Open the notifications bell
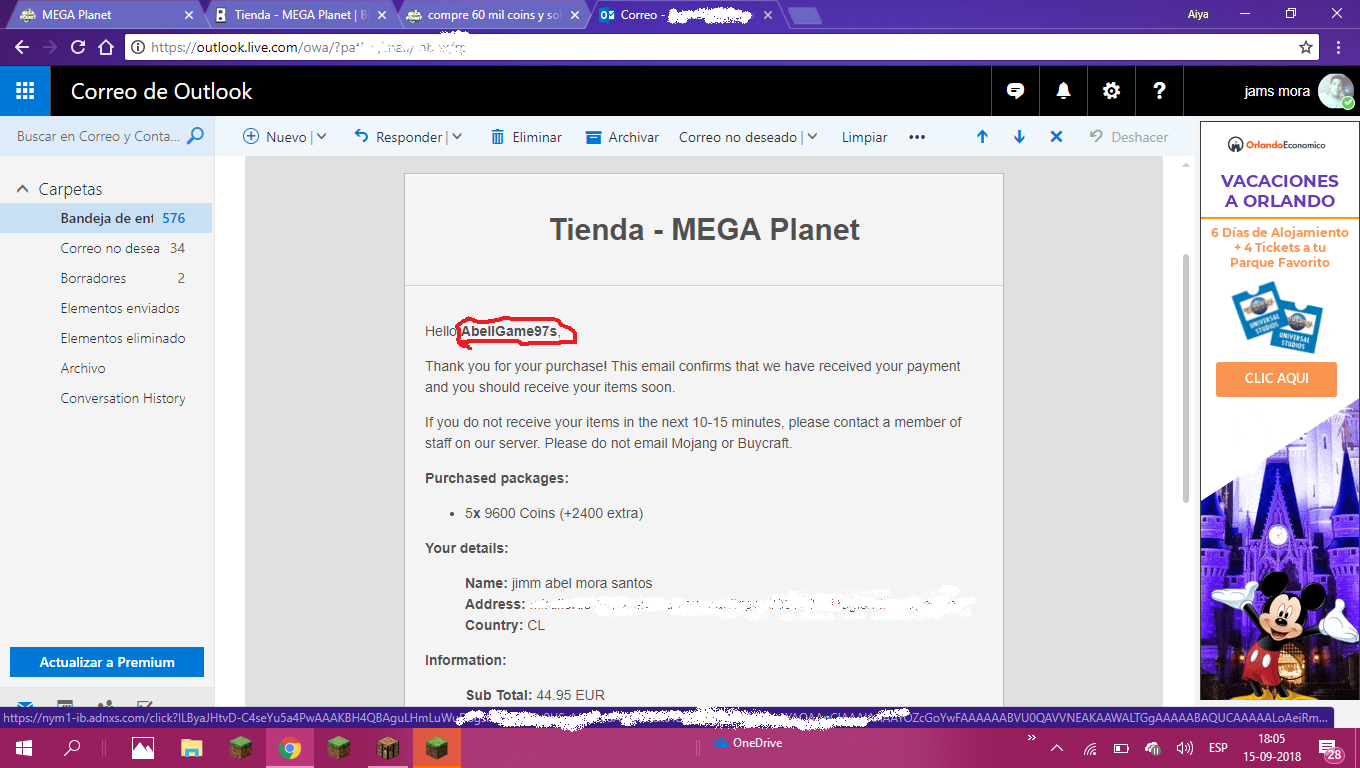 point(1063,91)
